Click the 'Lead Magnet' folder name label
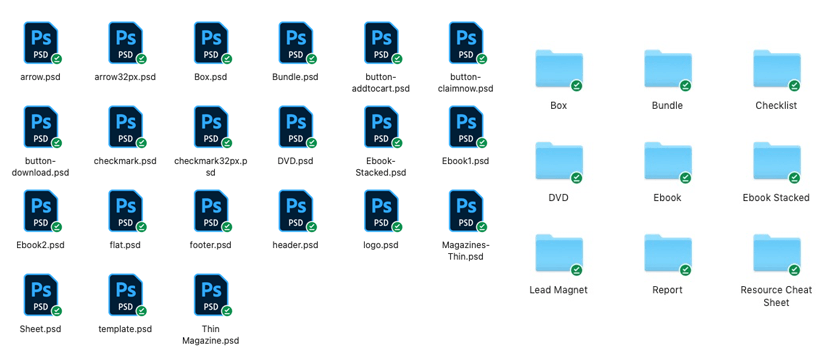 click(x=558, y=290)
